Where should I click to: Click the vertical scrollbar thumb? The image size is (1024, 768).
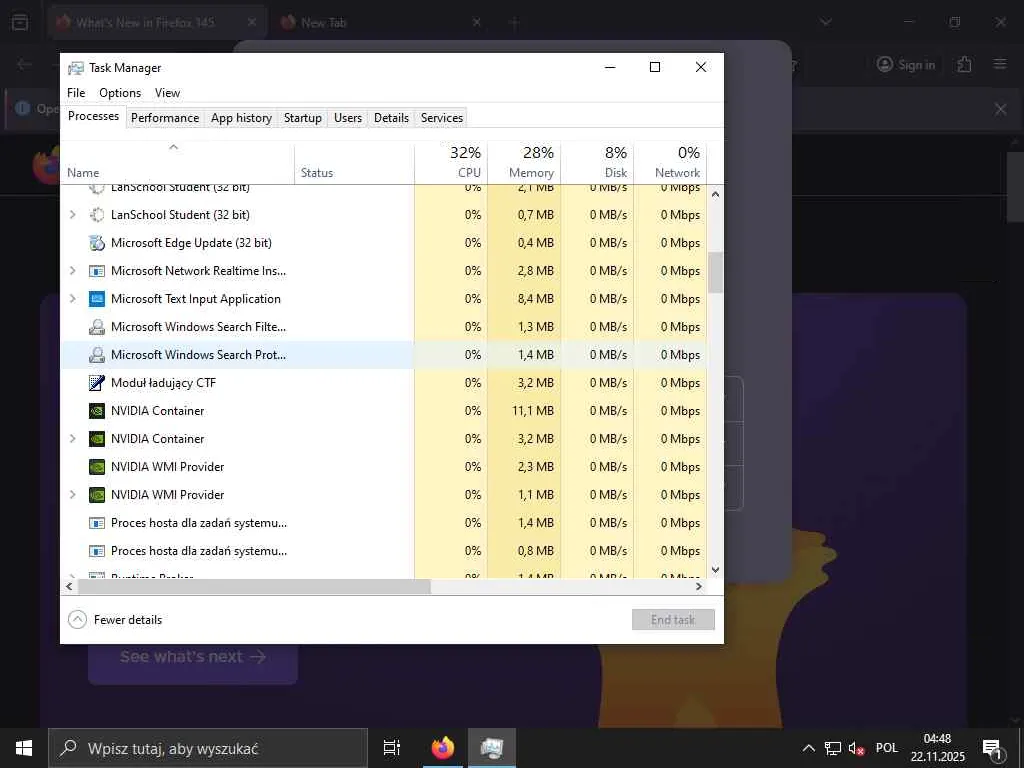tap(716, 272)
